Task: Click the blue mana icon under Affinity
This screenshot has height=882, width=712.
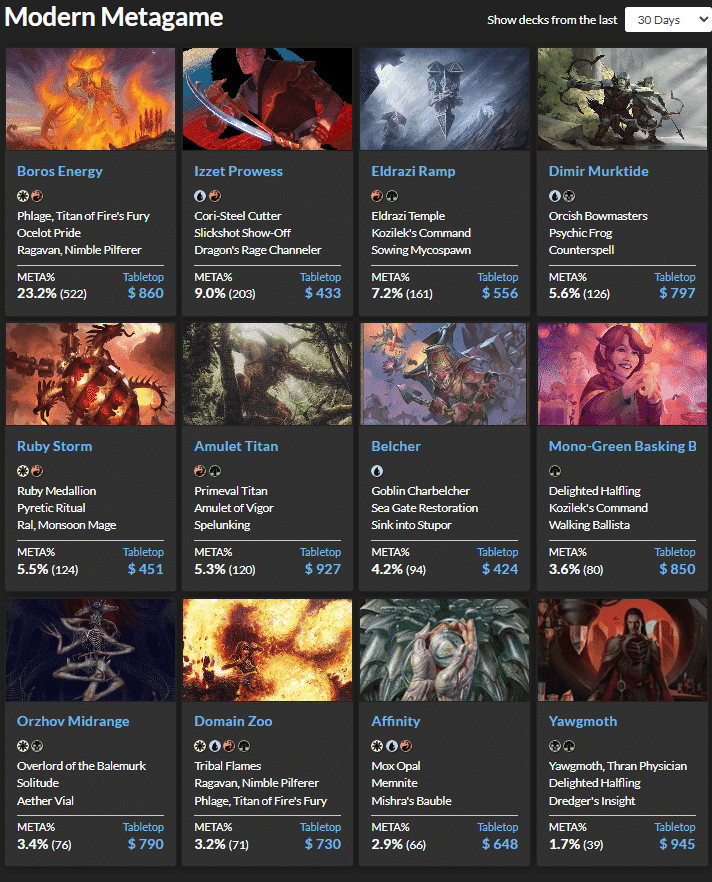Action: point(391,746)
